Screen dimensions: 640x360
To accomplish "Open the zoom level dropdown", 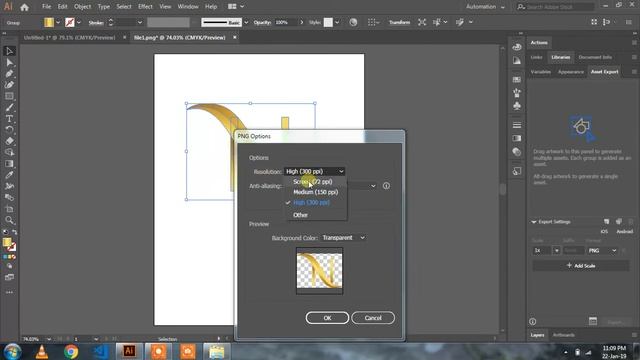I will (x=49, y=339).
